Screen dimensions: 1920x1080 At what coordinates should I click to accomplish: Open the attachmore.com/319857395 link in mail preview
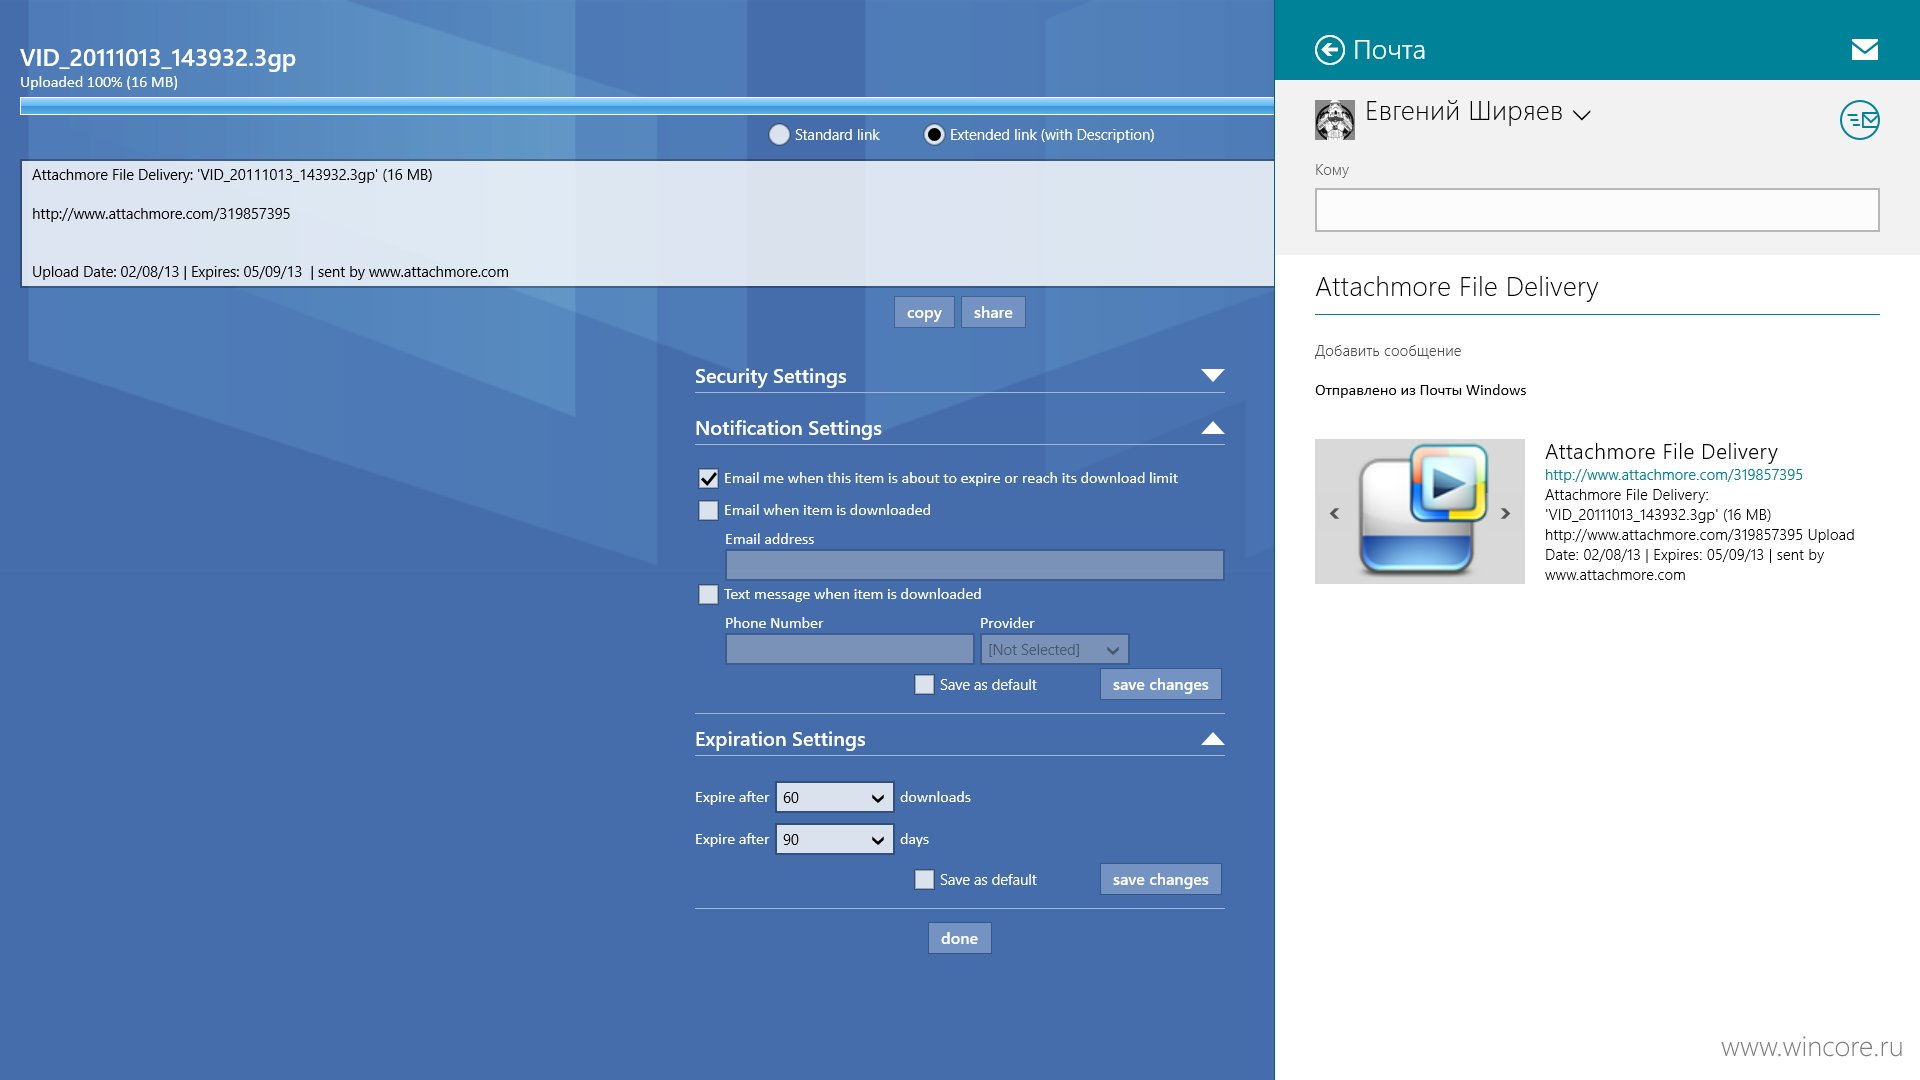[x=1673, y=475]
